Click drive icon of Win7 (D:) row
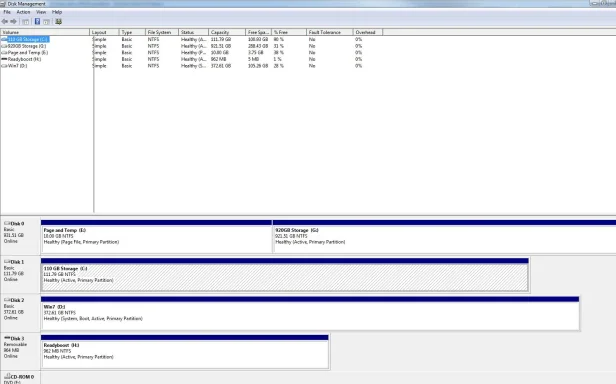This screenshot has height=384, width=616. [x=4, y=66]
